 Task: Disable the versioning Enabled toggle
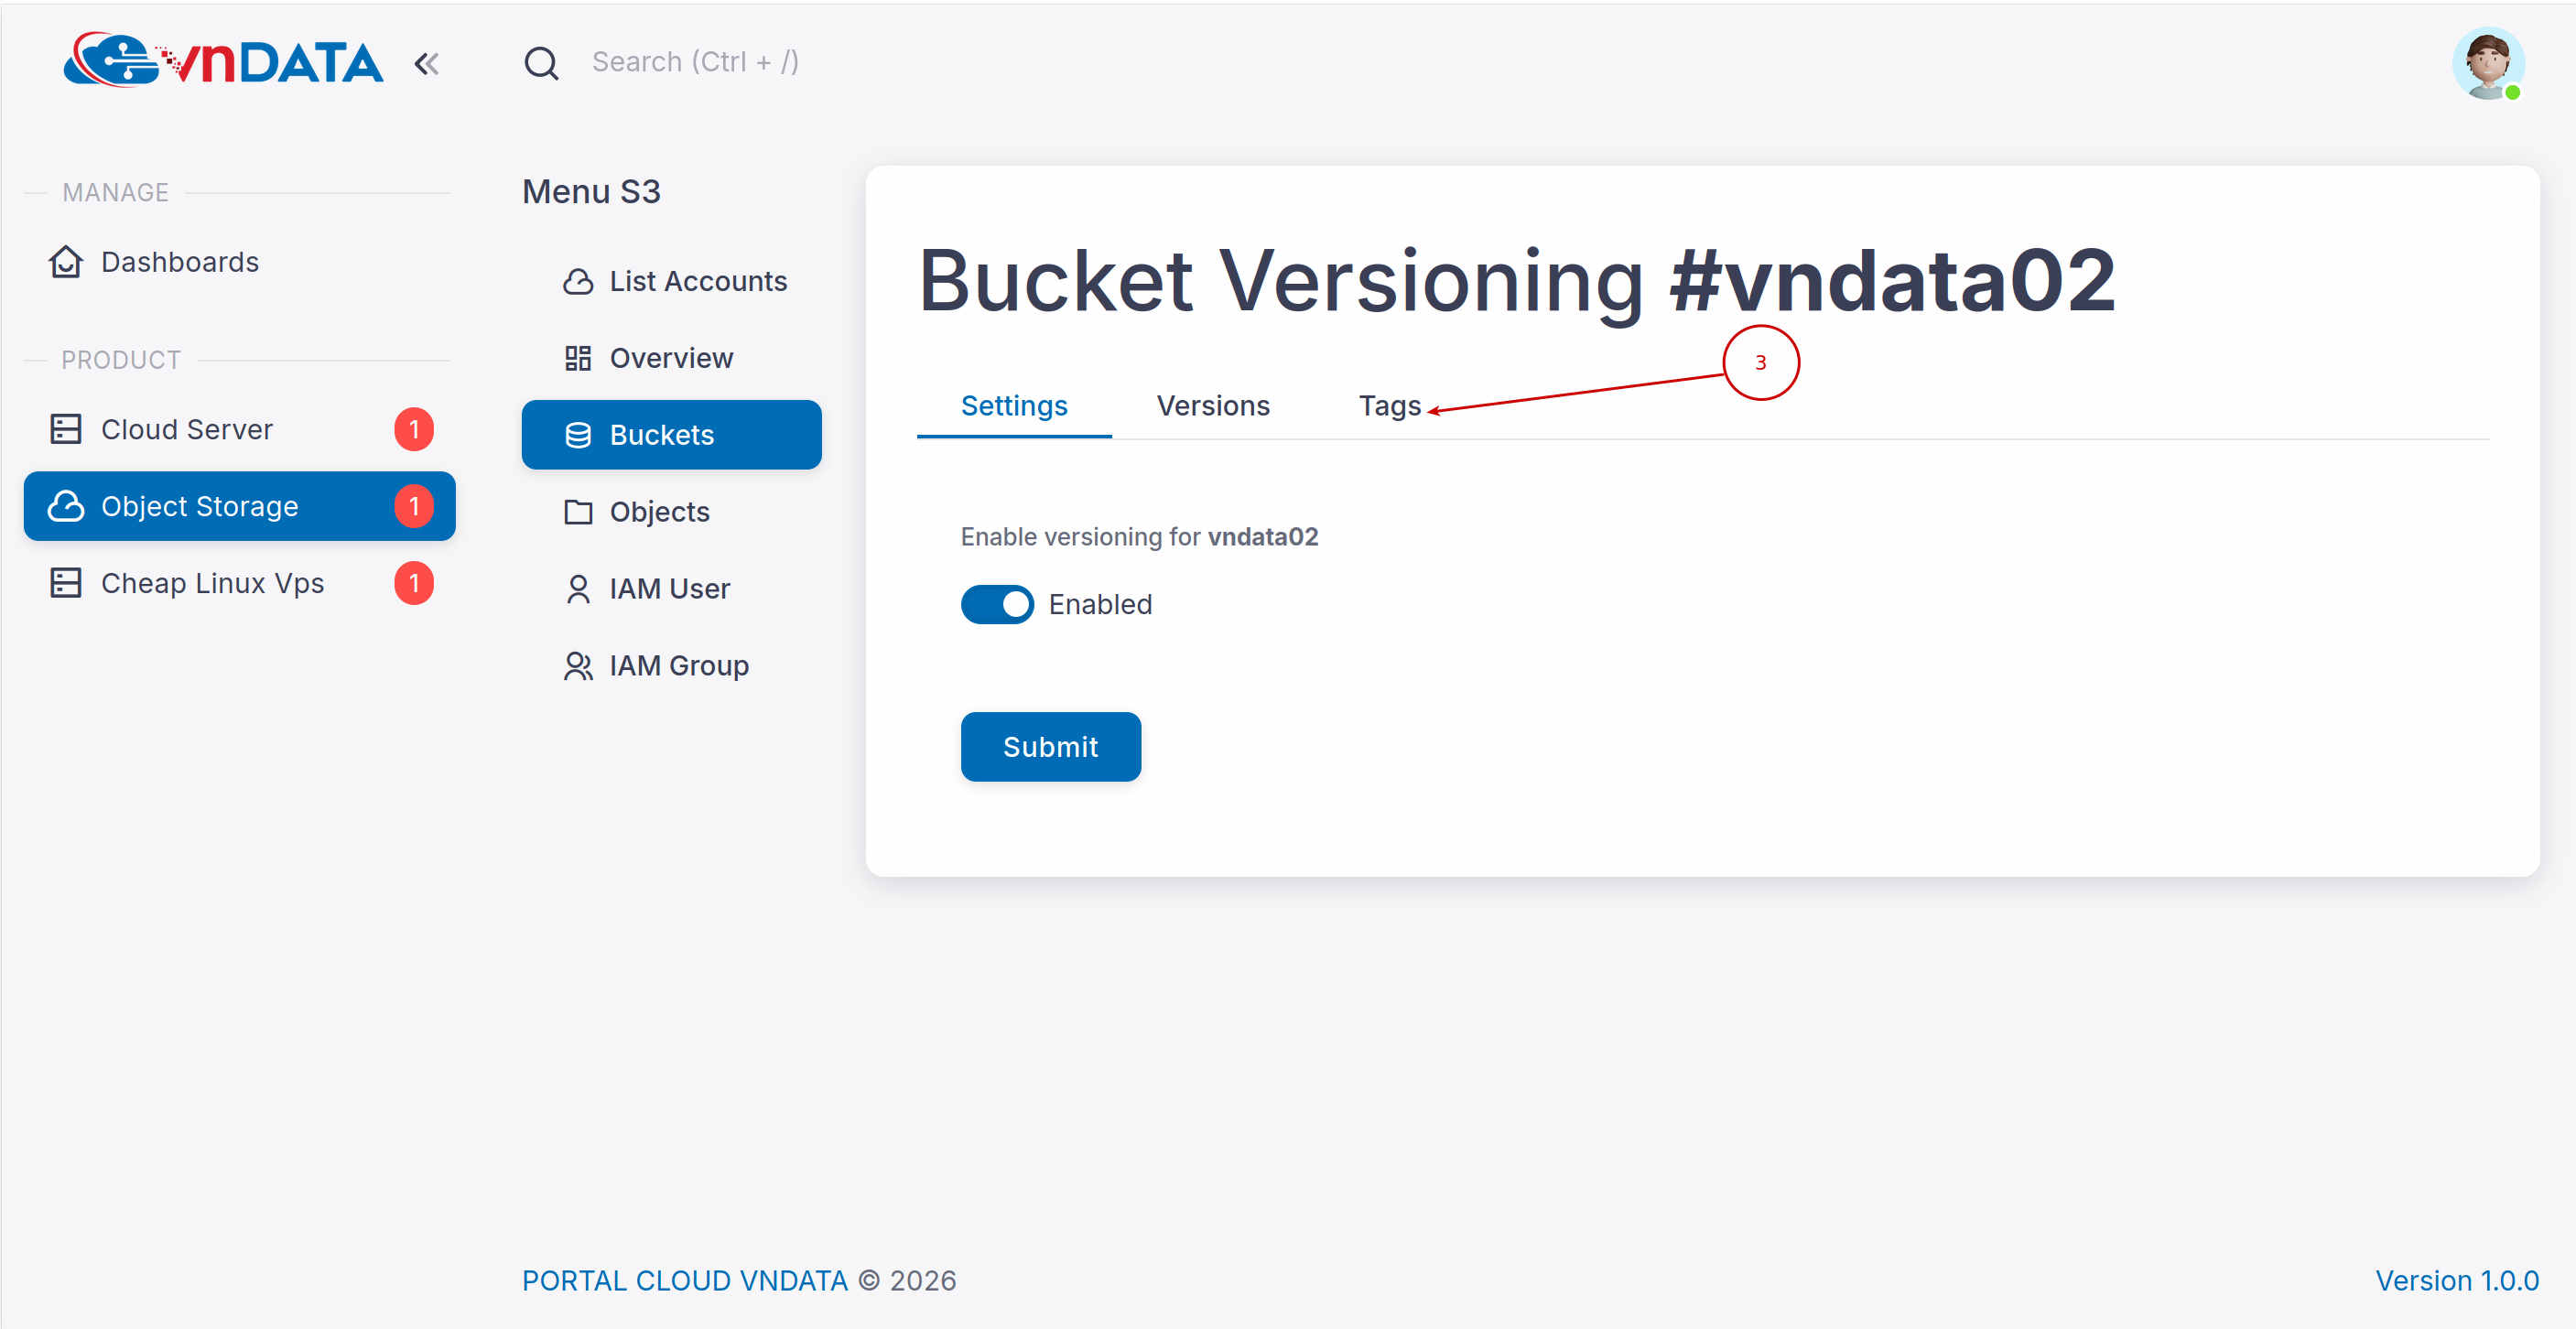click(997, 604)
